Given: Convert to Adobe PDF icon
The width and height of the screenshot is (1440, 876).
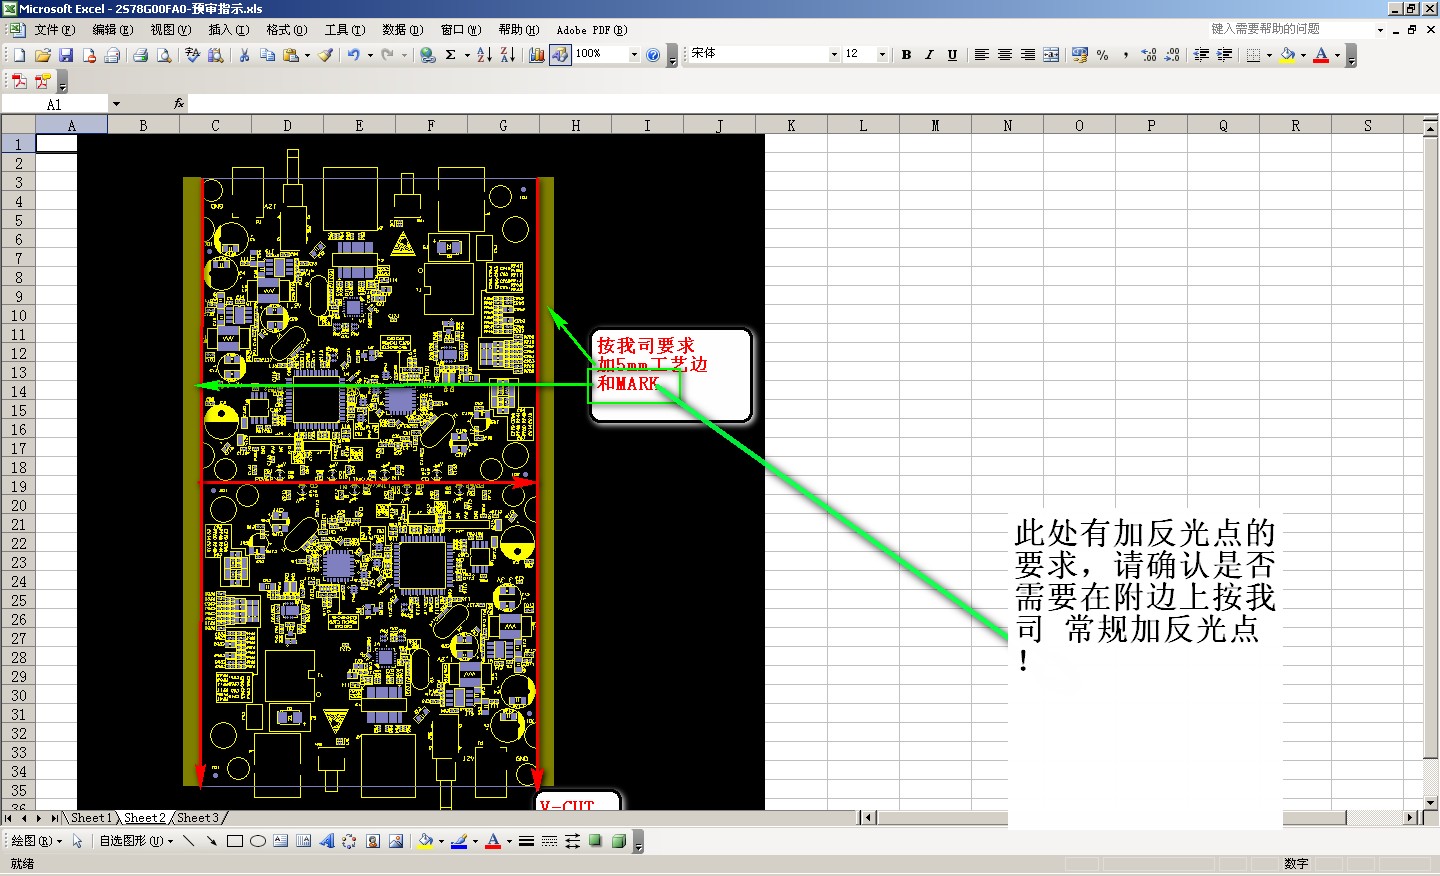Looking at the screenshot, I should [x=19, y=81].
